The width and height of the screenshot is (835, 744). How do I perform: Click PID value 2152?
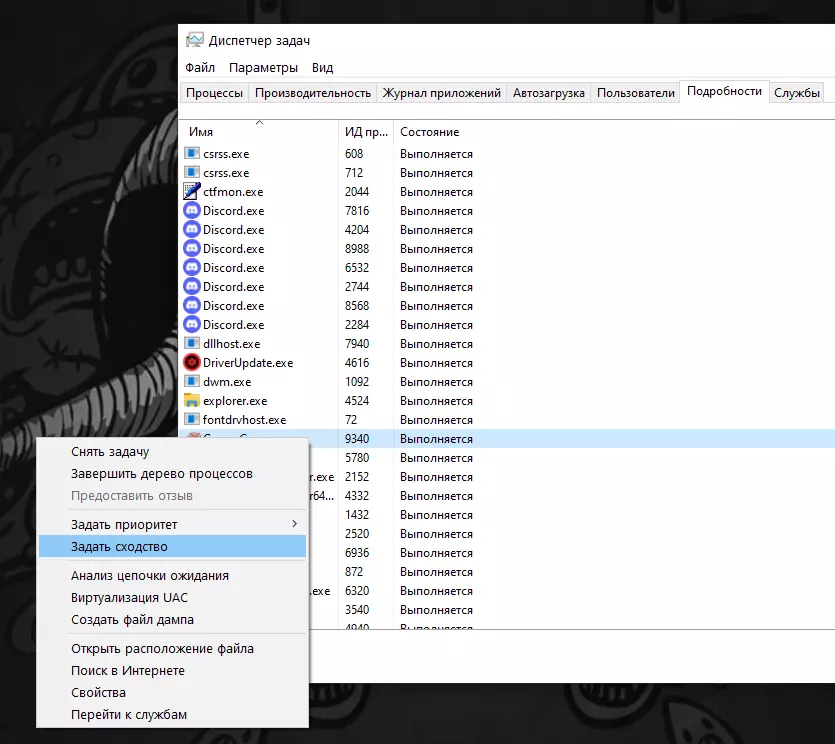pos(357,477)
